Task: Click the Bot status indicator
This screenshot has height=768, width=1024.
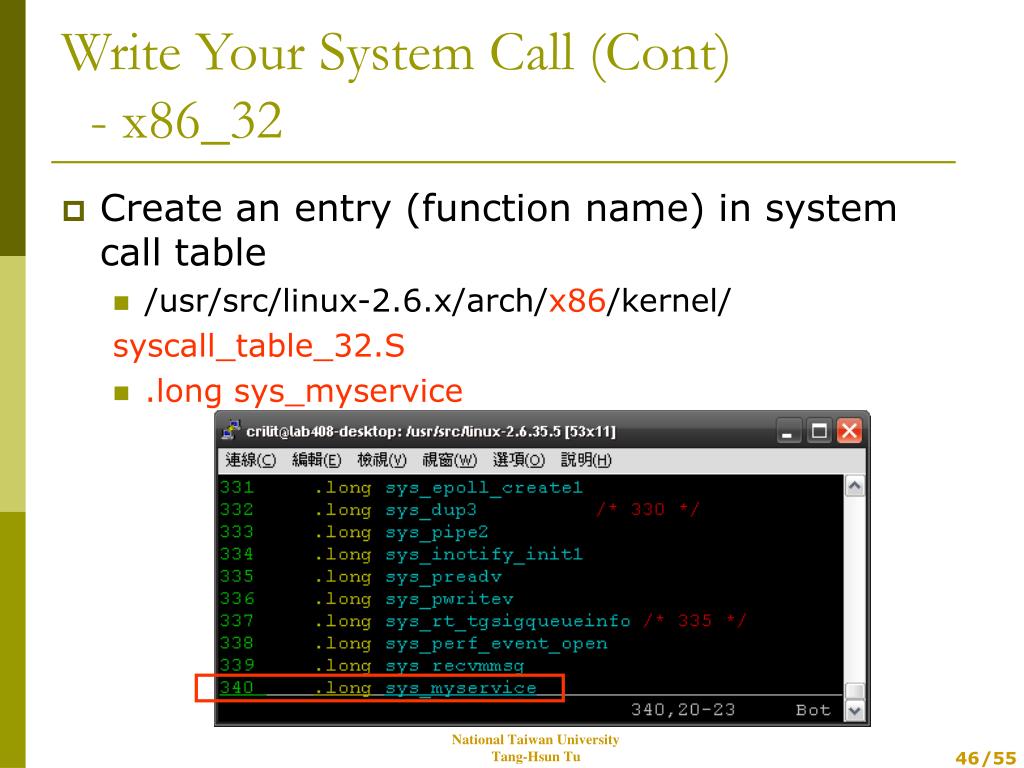Action: tap(813, 710)
